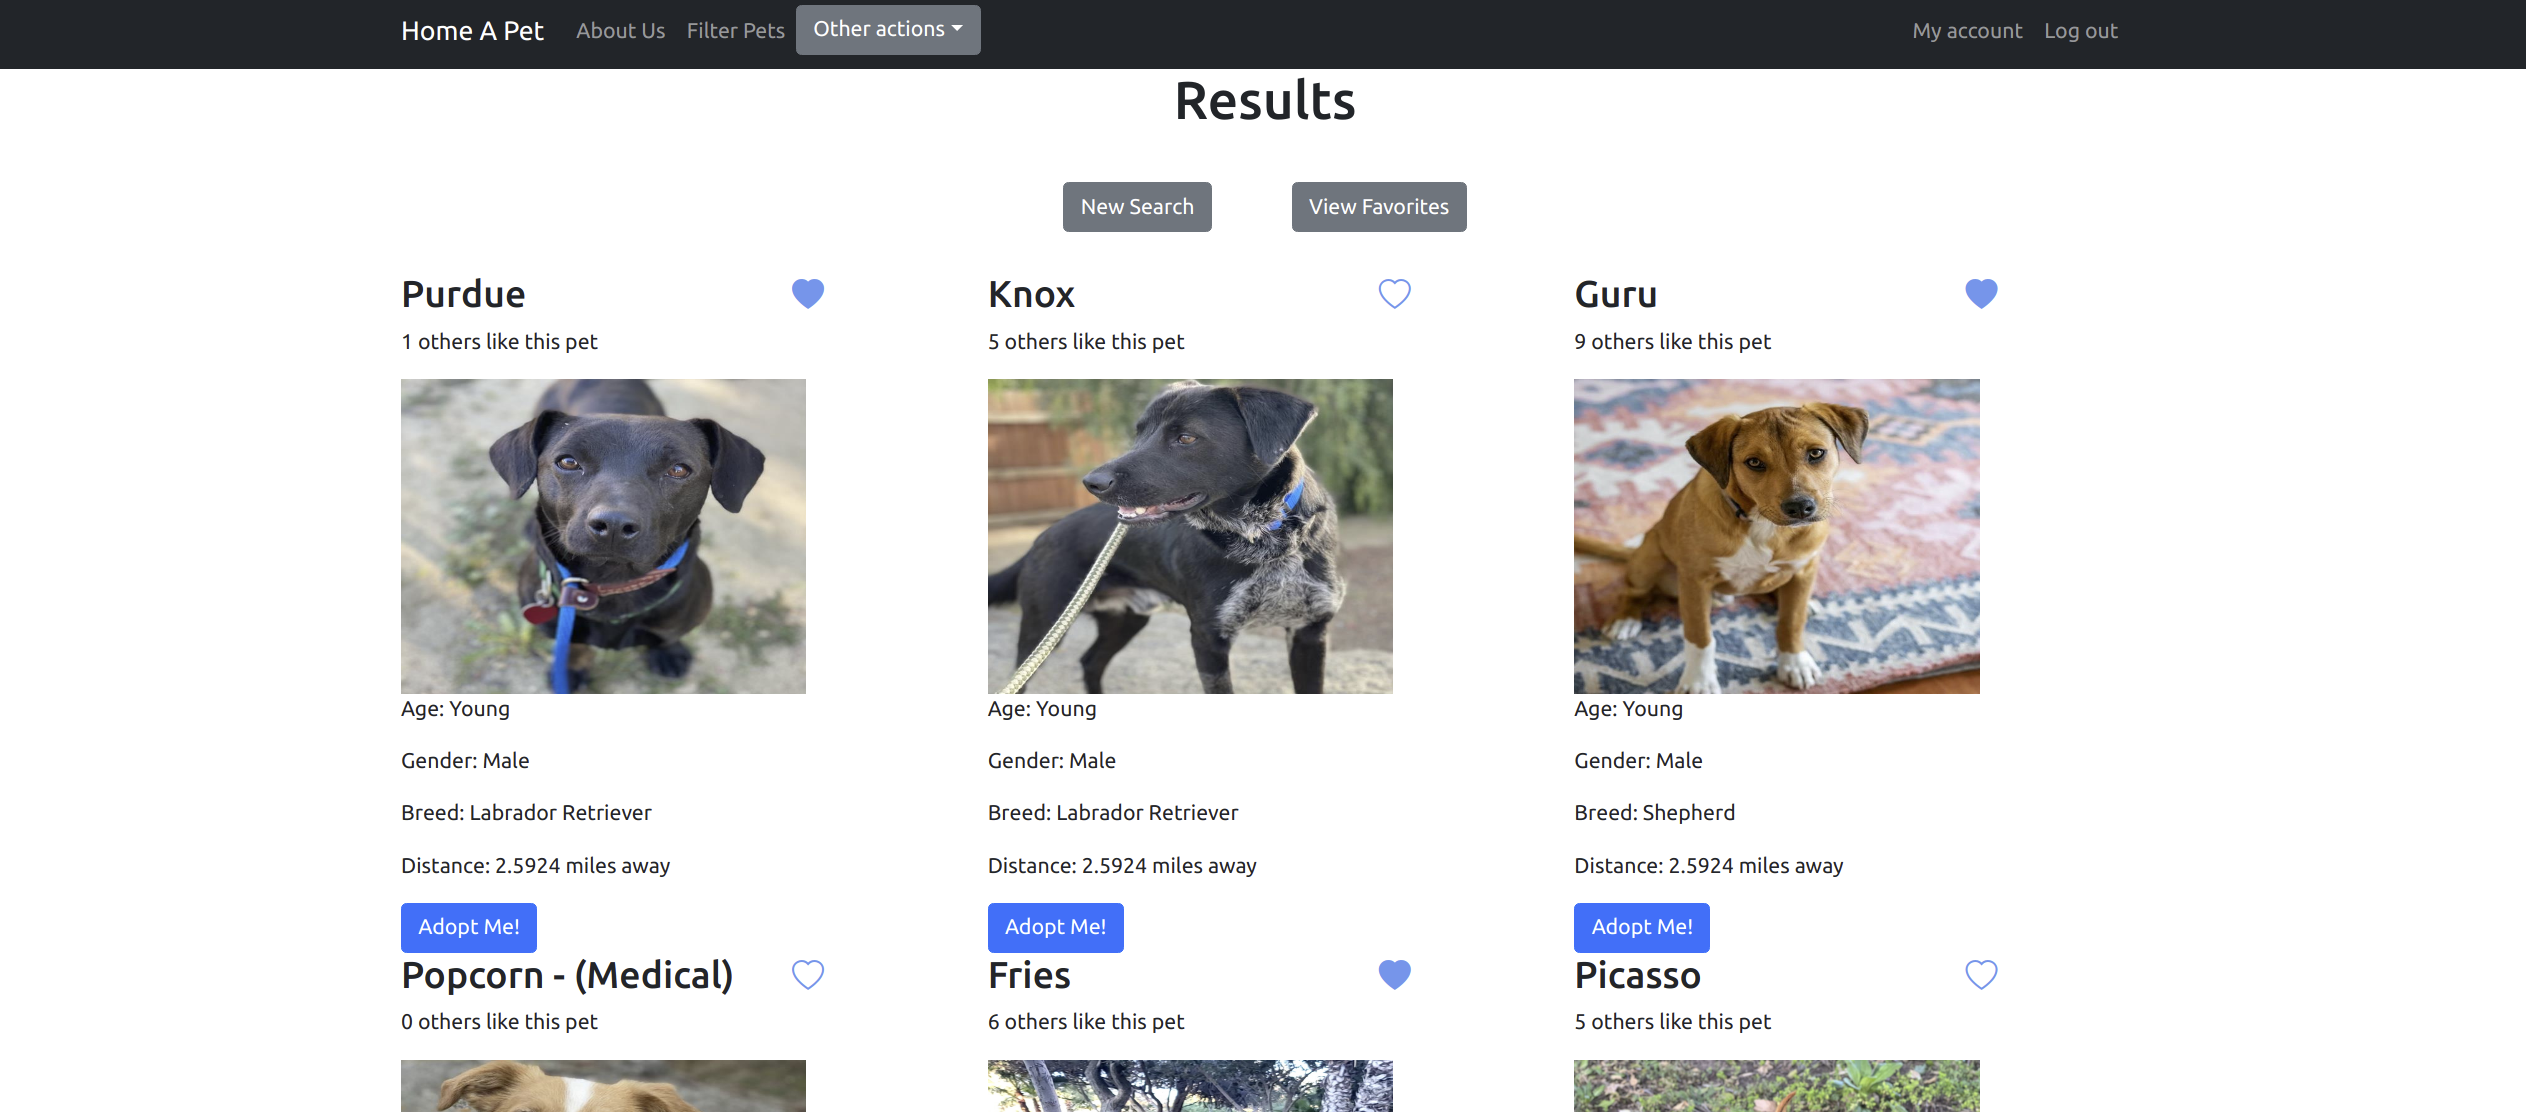
Task: Open My account page
Action: click(x=1967, y=31)
